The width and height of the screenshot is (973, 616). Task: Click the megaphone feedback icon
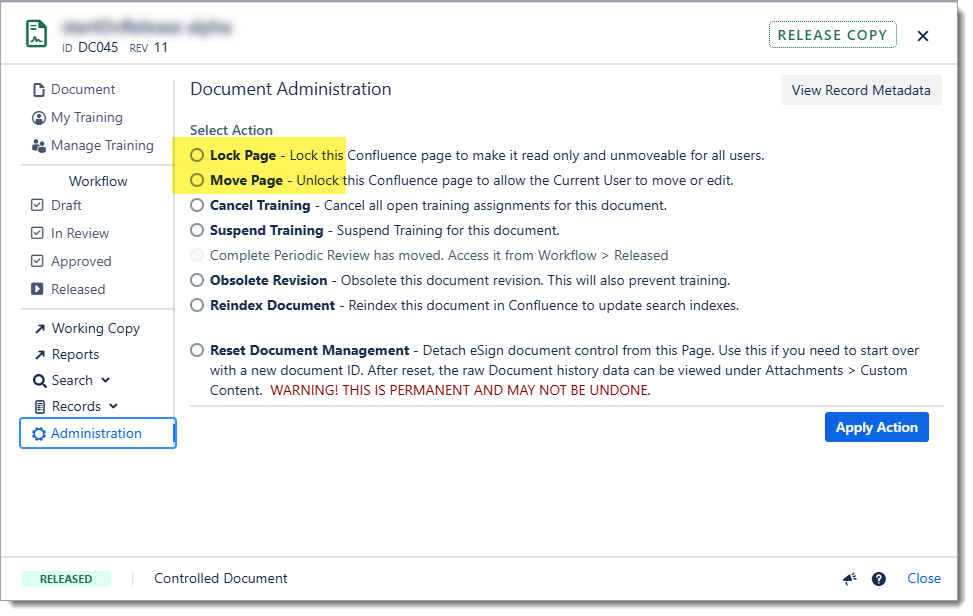pos(850,579)
